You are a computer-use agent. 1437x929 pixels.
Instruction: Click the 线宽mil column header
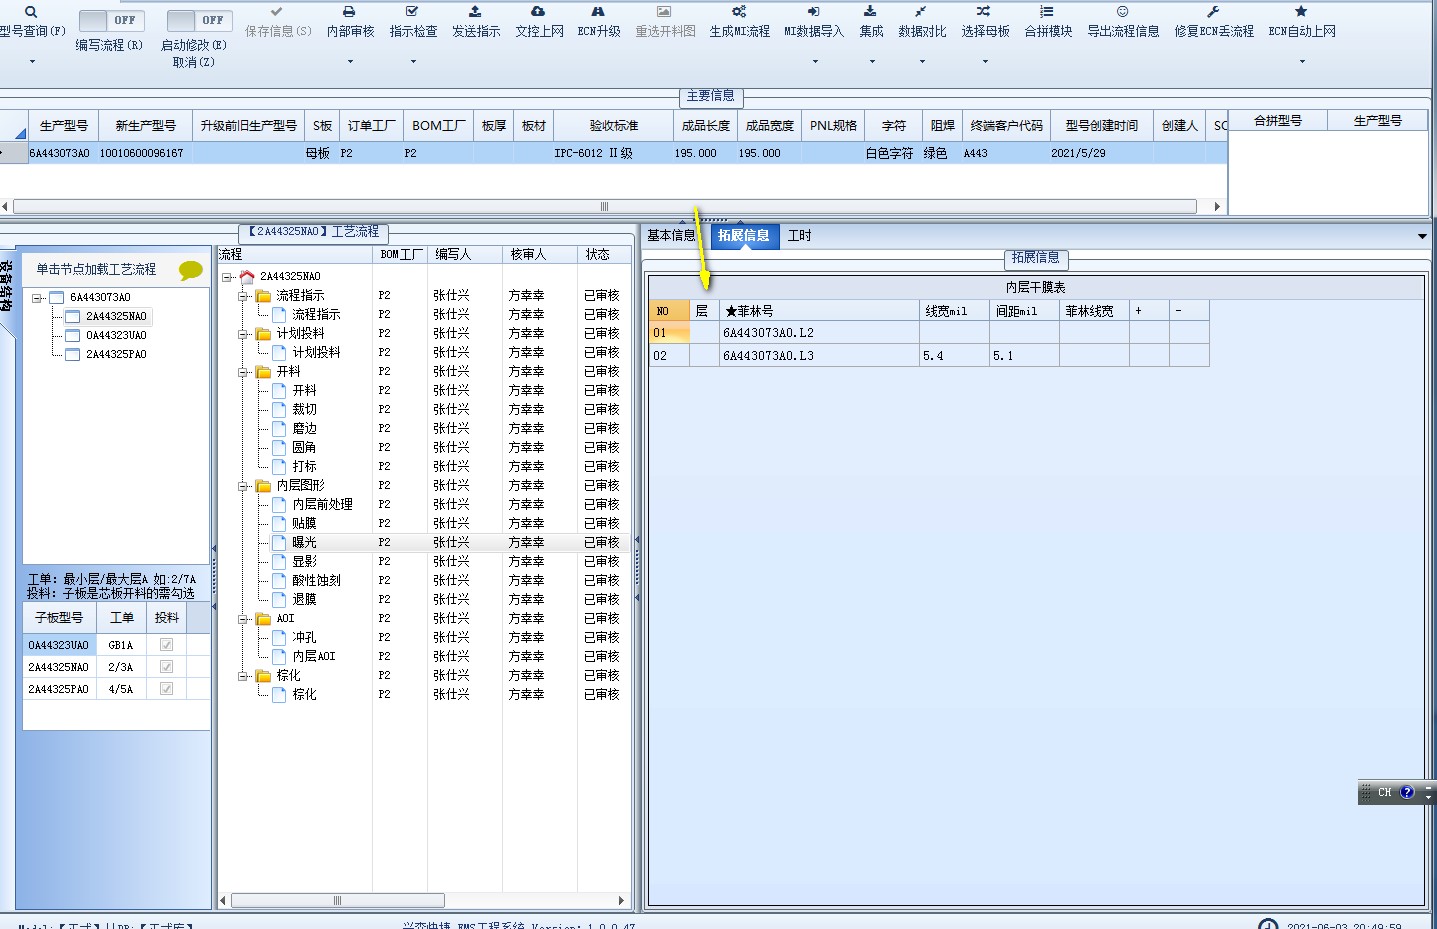(954, 311)
